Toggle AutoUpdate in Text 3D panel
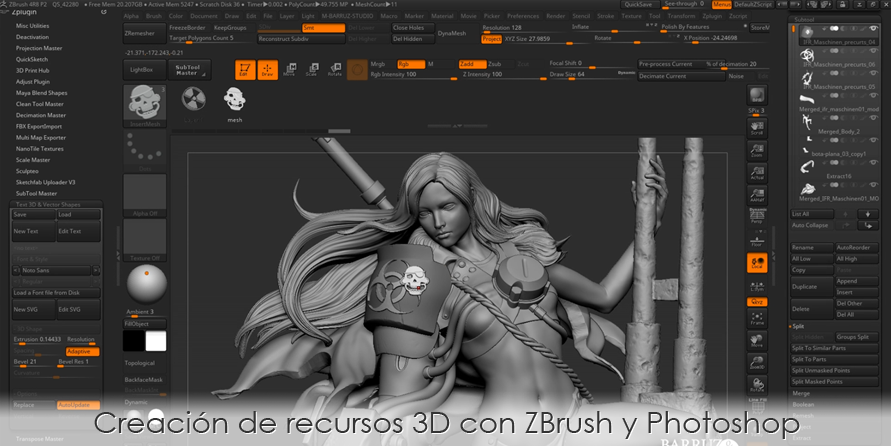 click(x=78, y=405)
